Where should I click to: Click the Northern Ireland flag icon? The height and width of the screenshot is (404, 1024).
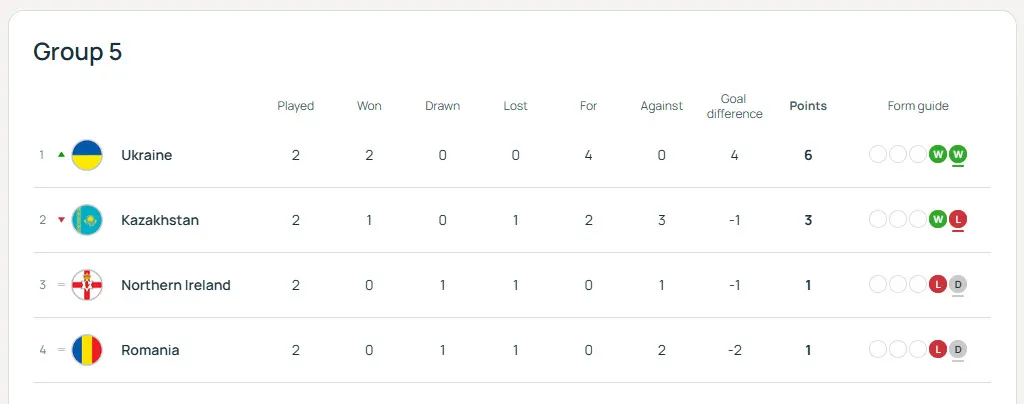point(87,285)
